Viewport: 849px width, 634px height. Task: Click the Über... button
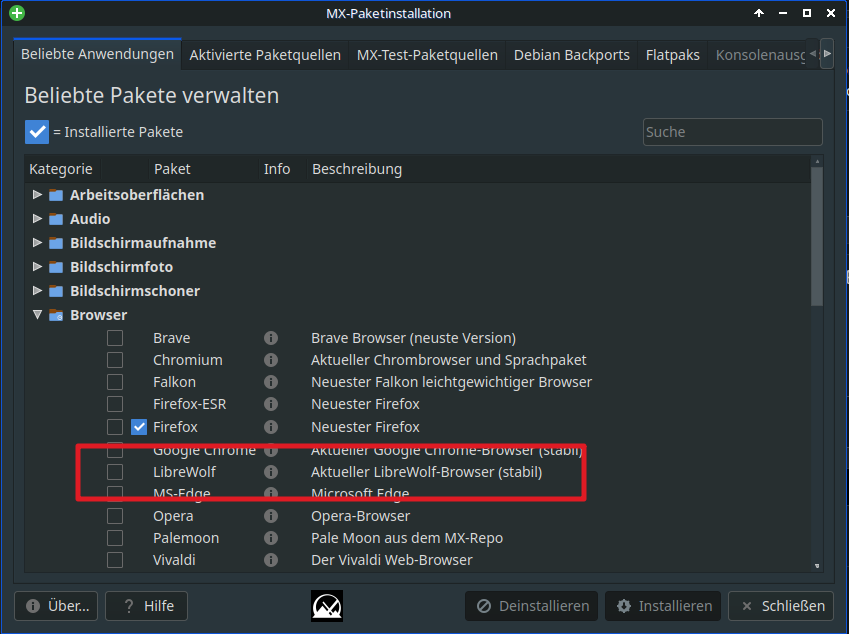(56, 606)
